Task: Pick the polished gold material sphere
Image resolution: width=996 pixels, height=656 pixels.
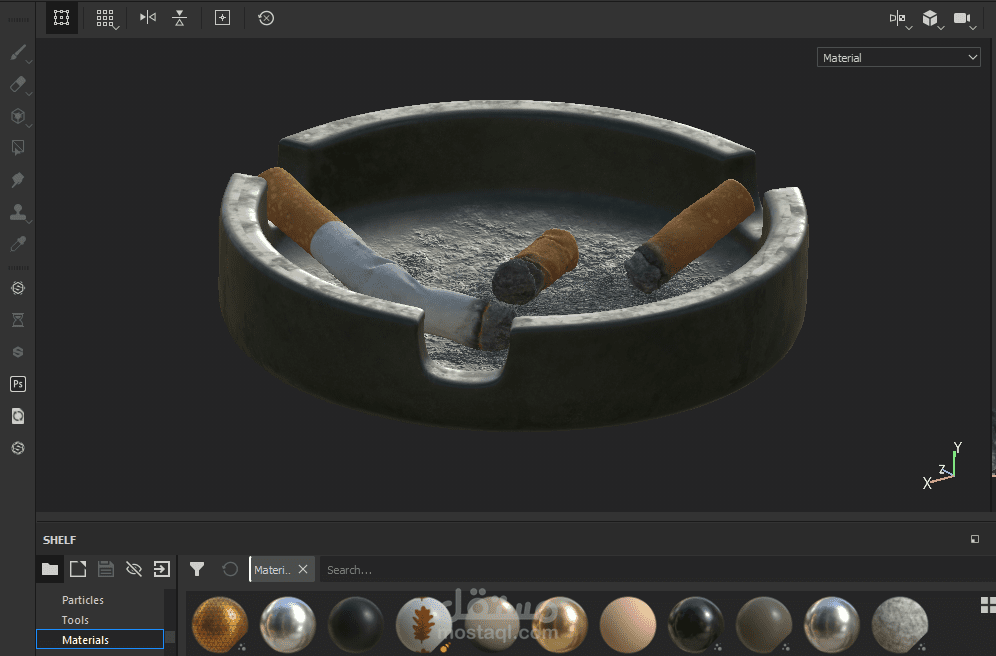Action: (x=560, y=625)
